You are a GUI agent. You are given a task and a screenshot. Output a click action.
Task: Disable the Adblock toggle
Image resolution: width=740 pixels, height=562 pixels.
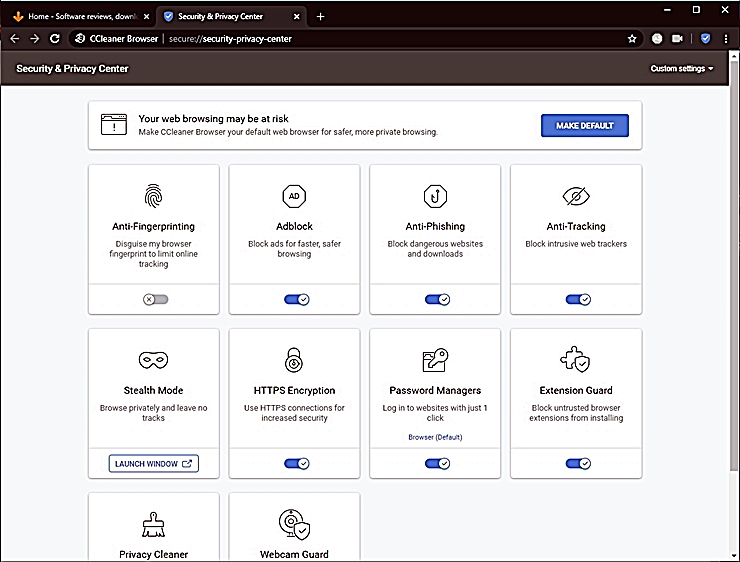[297, 299]
